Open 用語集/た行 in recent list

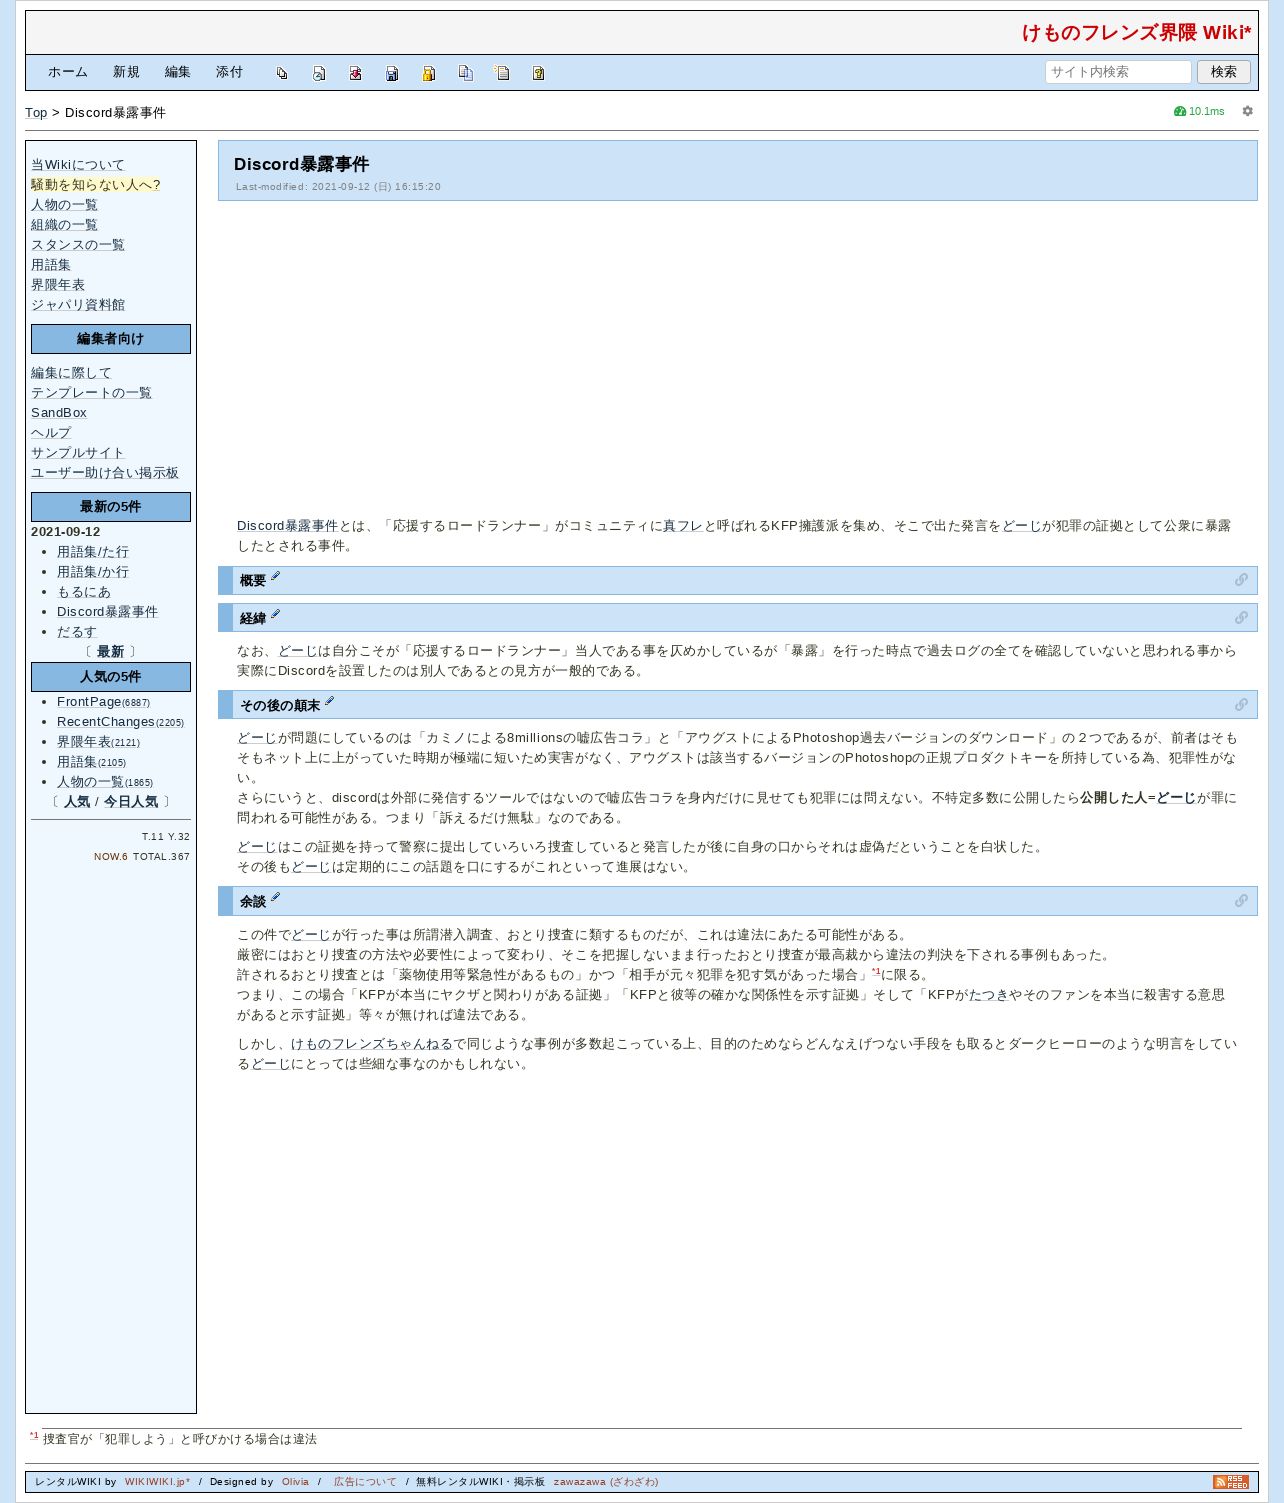(93, 552)
